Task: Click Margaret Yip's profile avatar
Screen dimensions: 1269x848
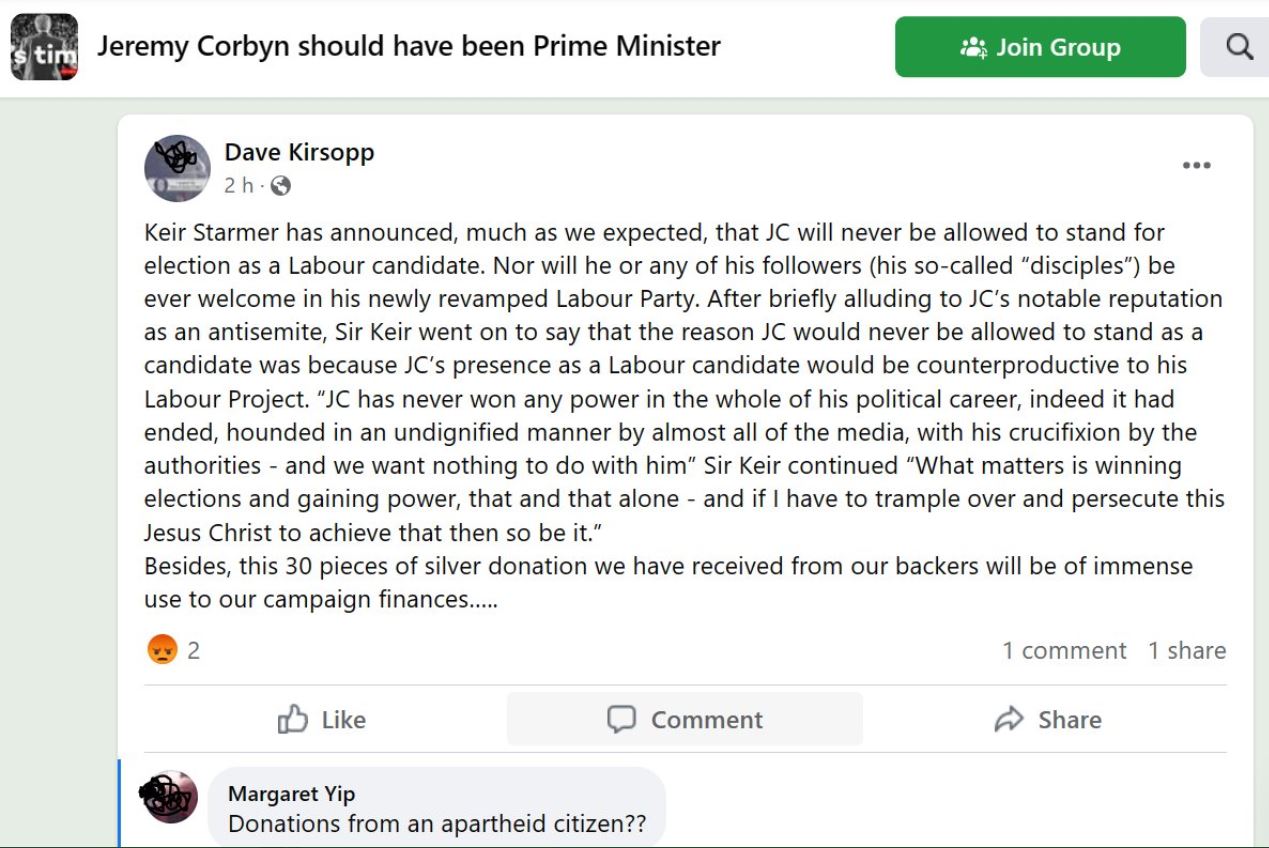Action: pos(170,797)
